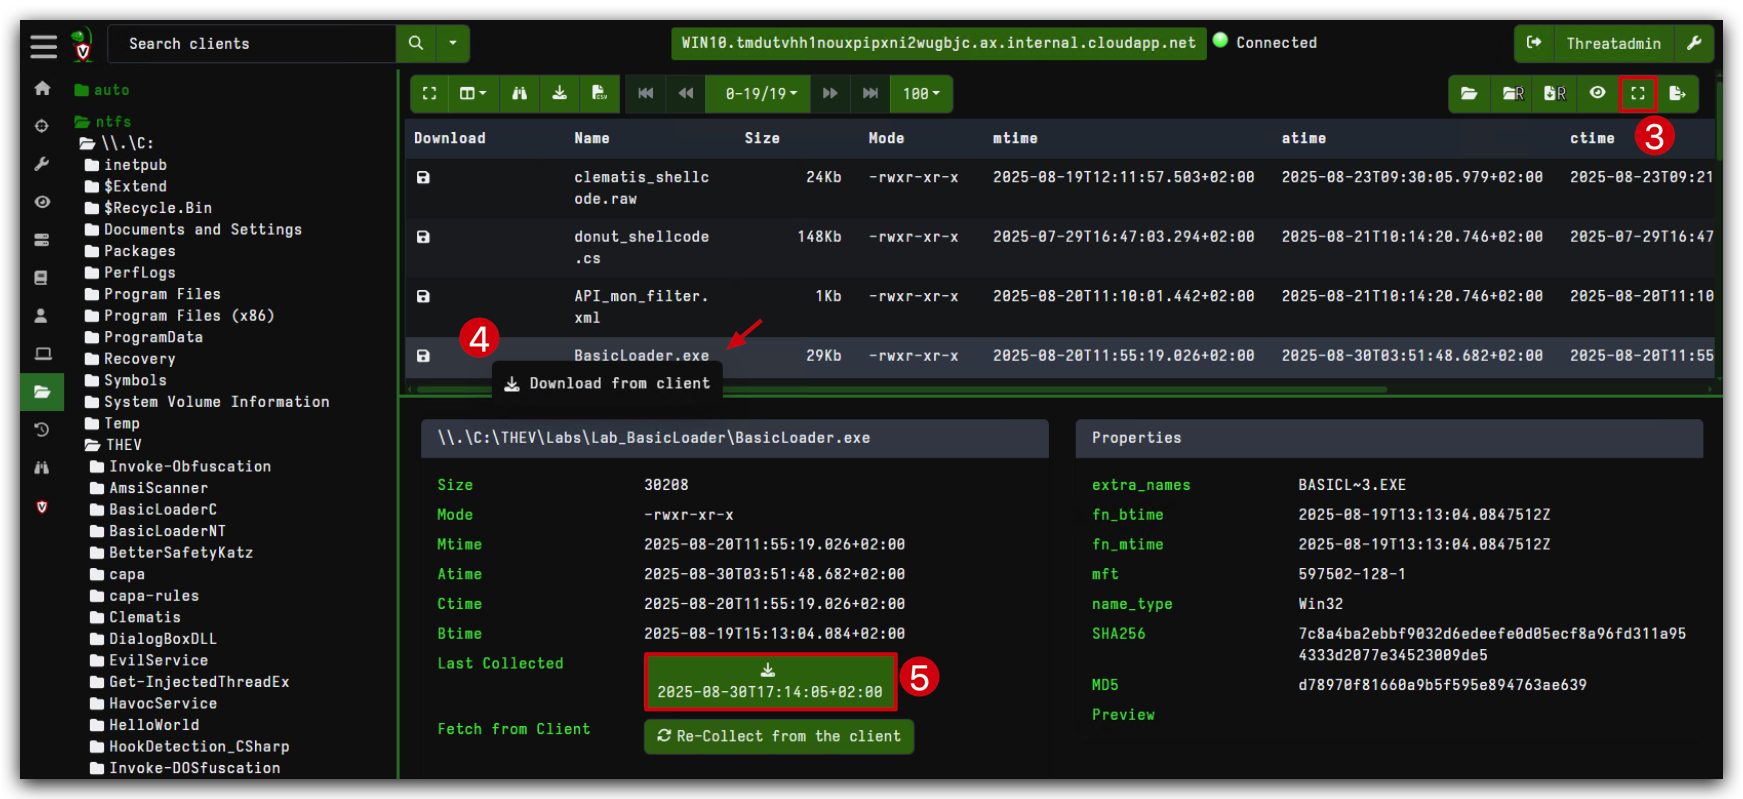Open the hamburger navigation menu
1743x799 pixels.
[43, 46]
